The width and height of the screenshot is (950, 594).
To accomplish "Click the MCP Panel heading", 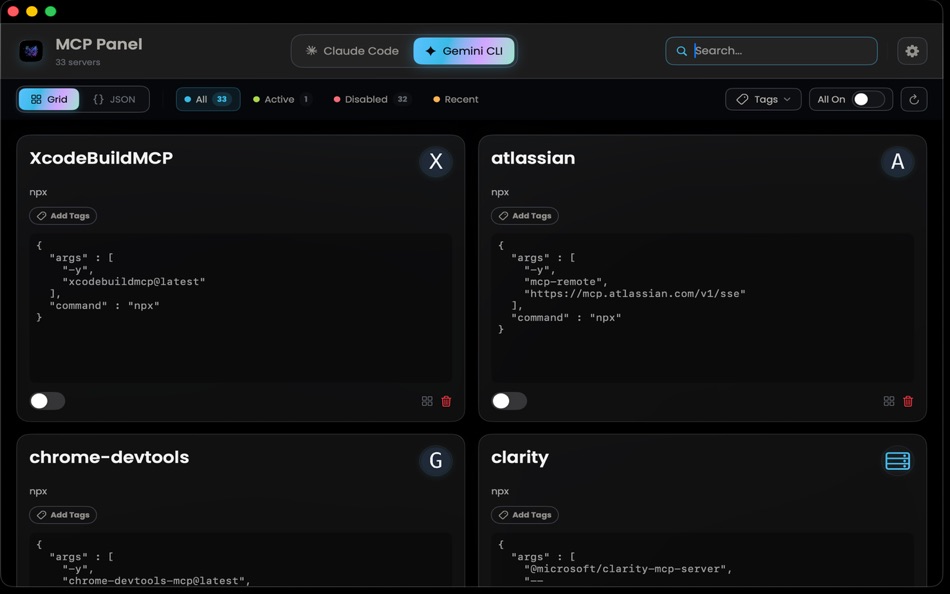I will click(99, 44).
